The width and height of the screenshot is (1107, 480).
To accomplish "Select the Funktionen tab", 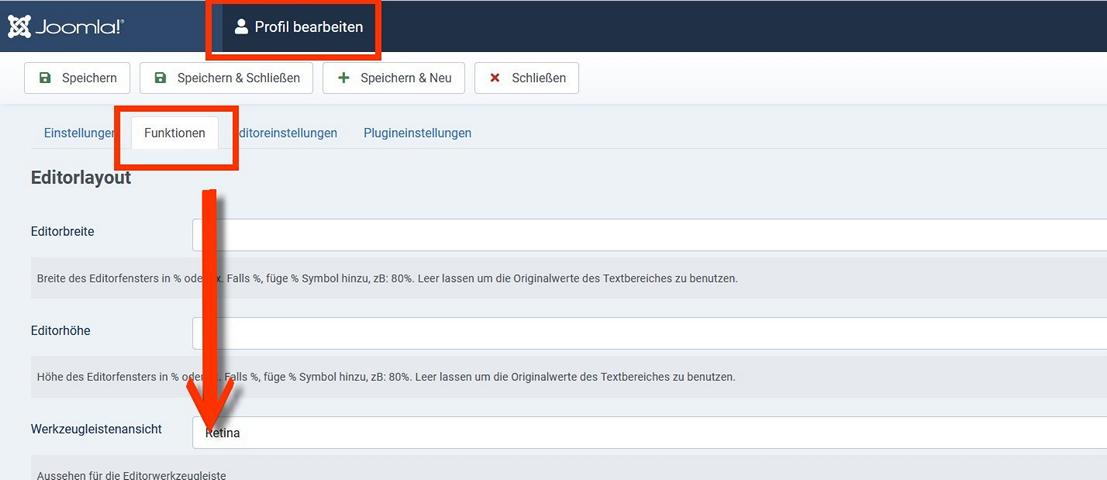I will (174, 133).
